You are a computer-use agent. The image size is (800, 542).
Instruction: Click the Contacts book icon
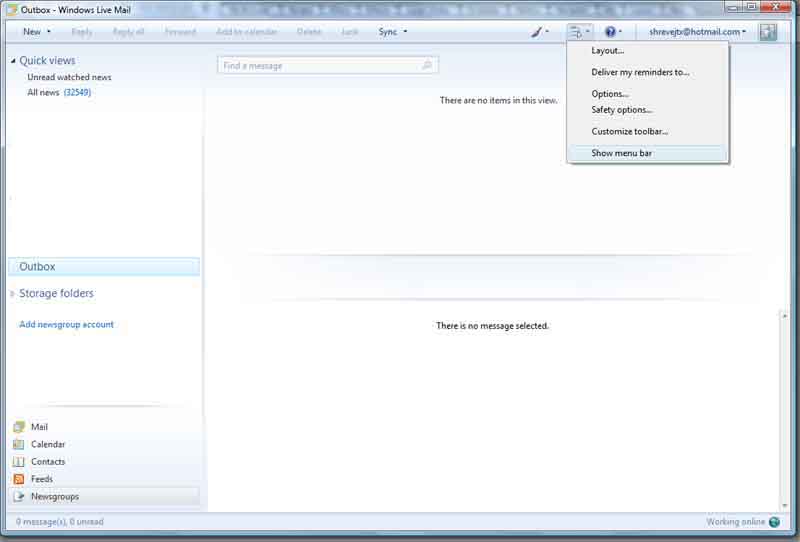[x=19, y=461]
